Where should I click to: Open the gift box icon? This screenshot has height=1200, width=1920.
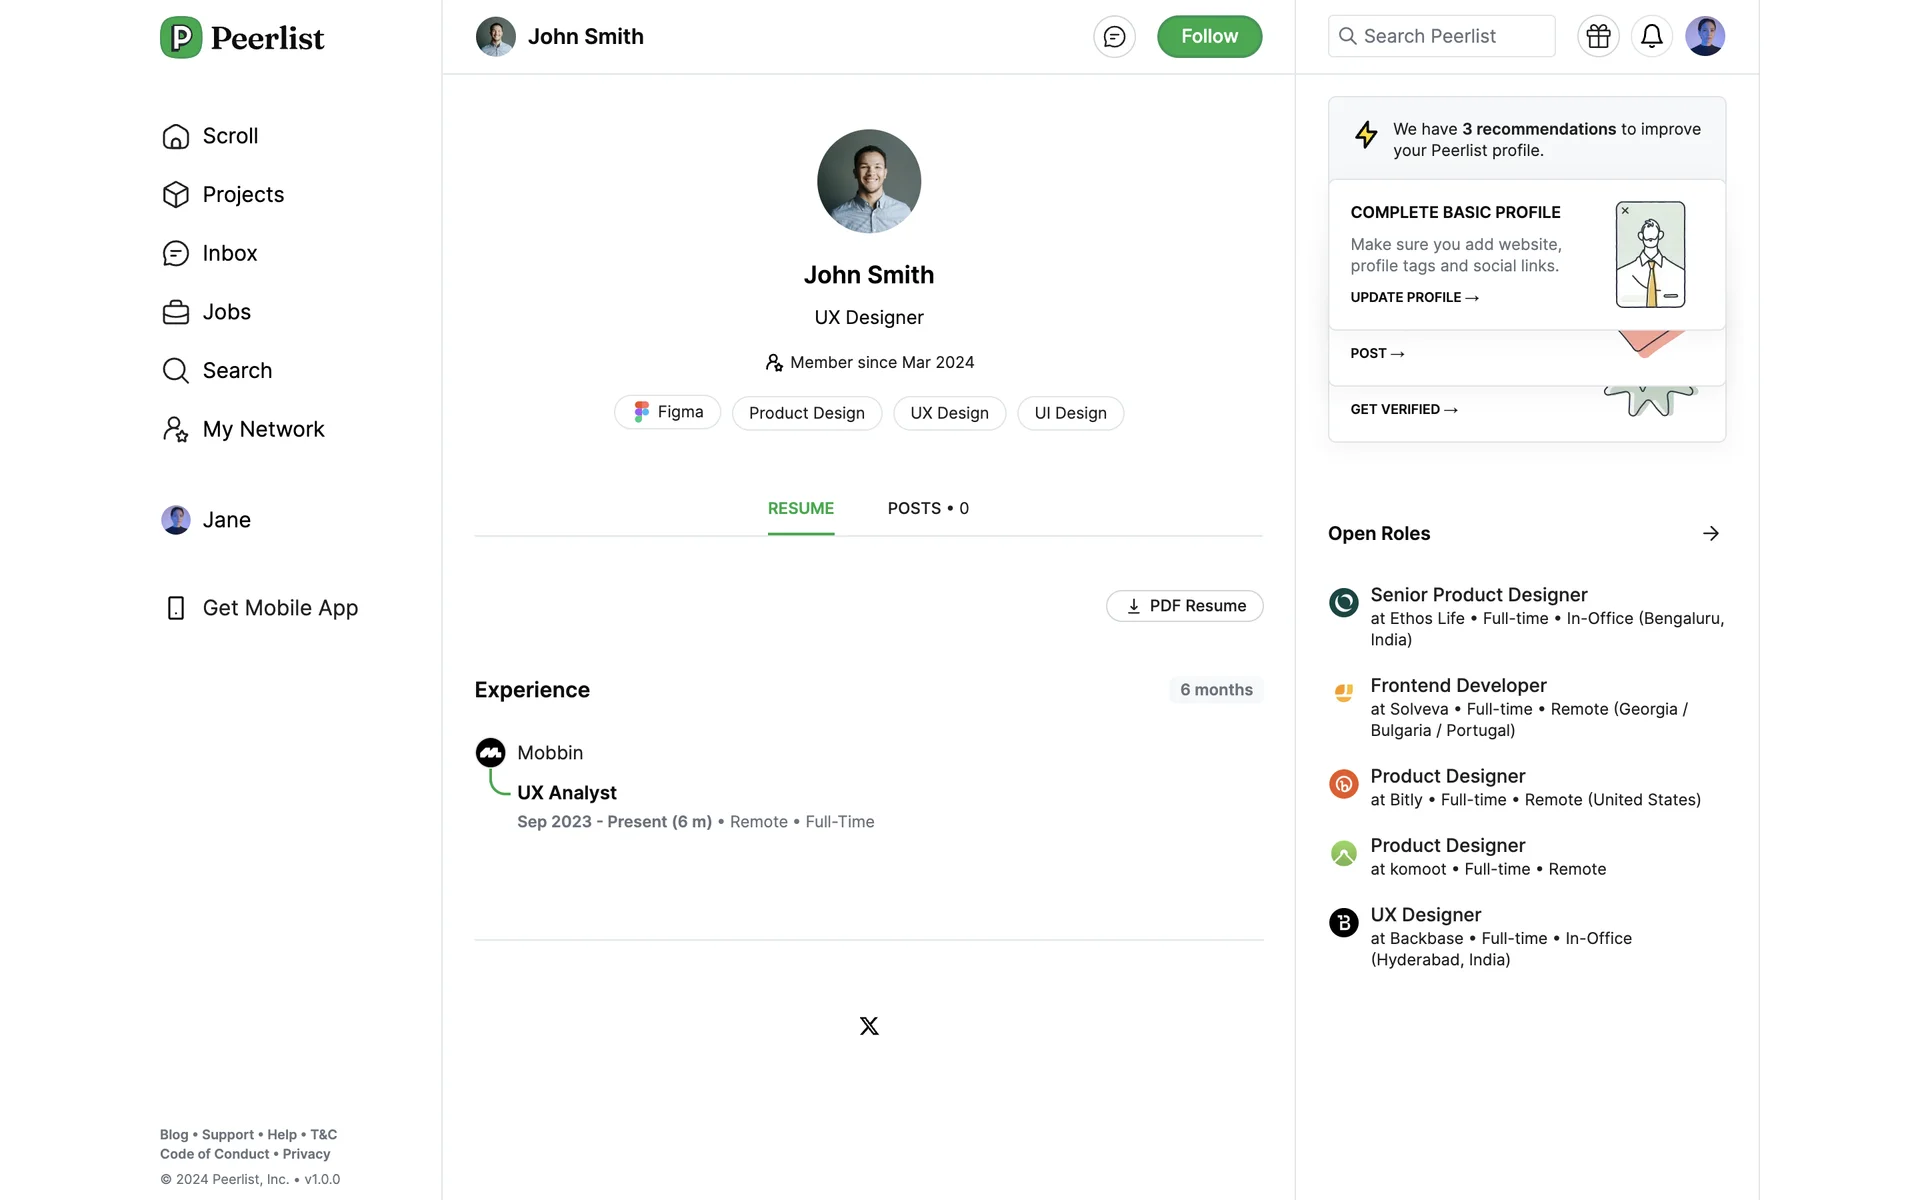pyautogui.click(x=1598, y=36)
